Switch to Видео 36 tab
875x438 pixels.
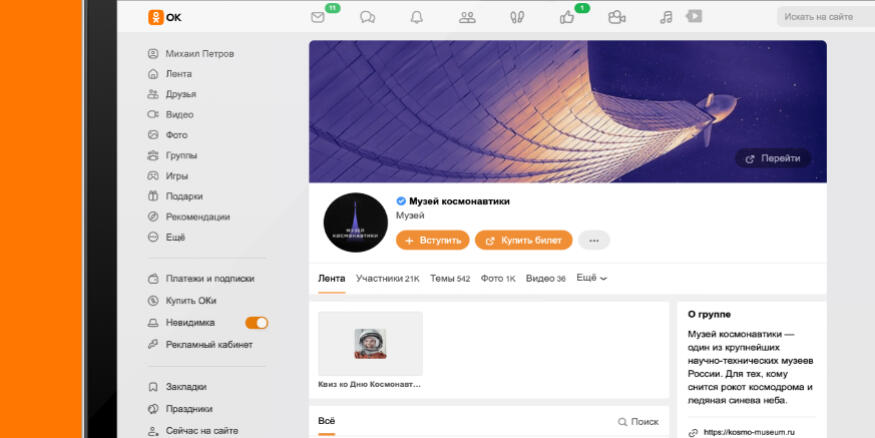click(545, 278)
